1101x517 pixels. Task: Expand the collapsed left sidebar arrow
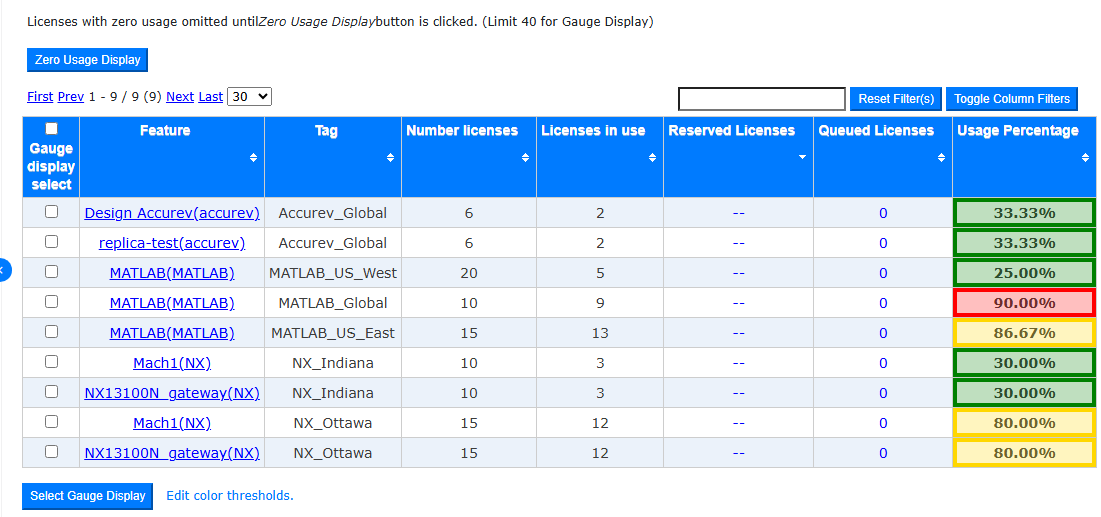pyautogui.click(x=4, y=270)
